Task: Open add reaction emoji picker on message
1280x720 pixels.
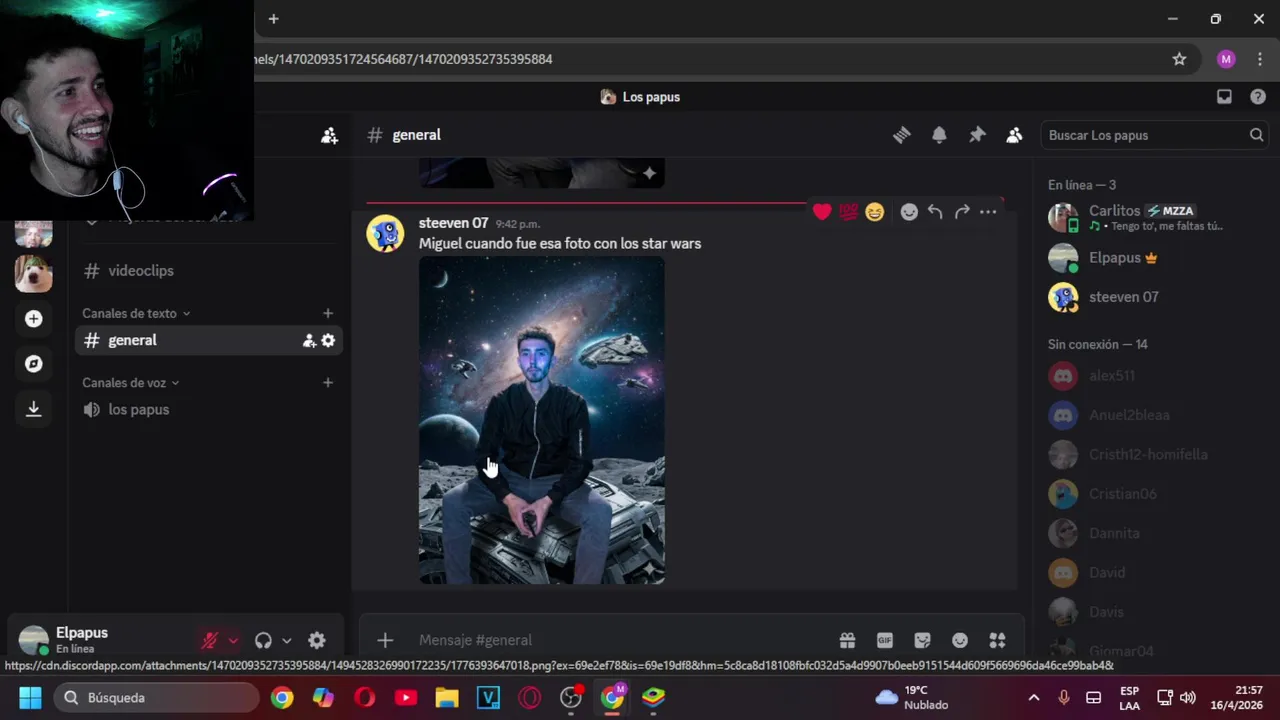Action: pyautogui.click(x=909, y=212)
